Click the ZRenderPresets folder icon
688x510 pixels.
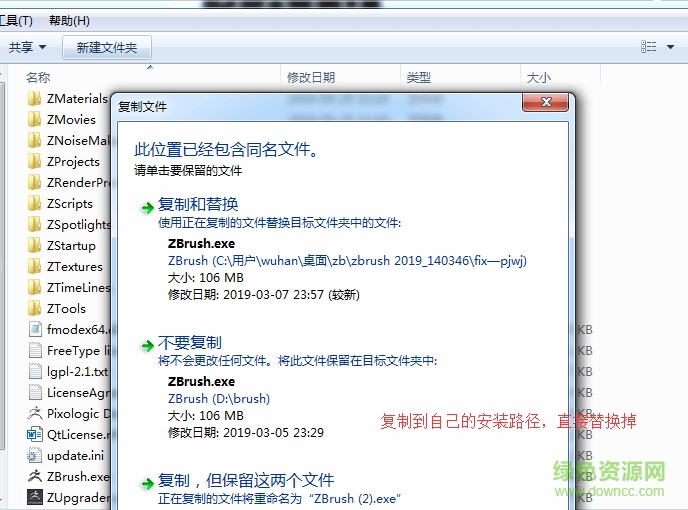34,183
